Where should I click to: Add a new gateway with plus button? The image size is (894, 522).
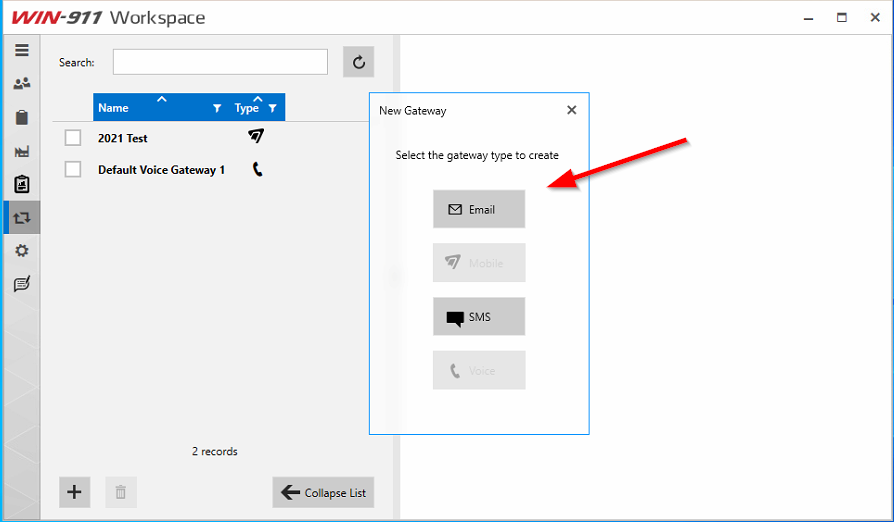[x=74, y=492]
